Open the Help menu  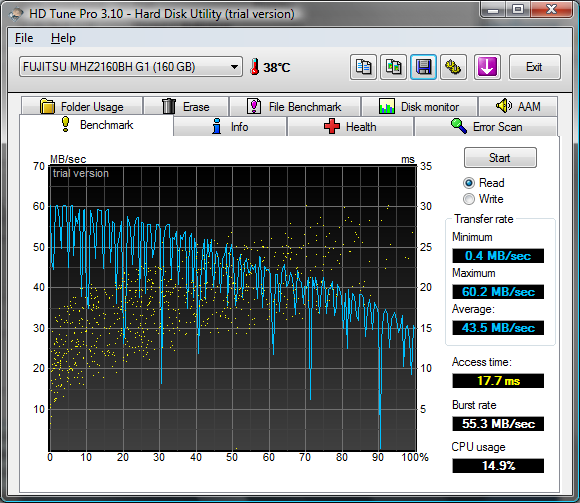pyautogui.click(x=63, y=38)
